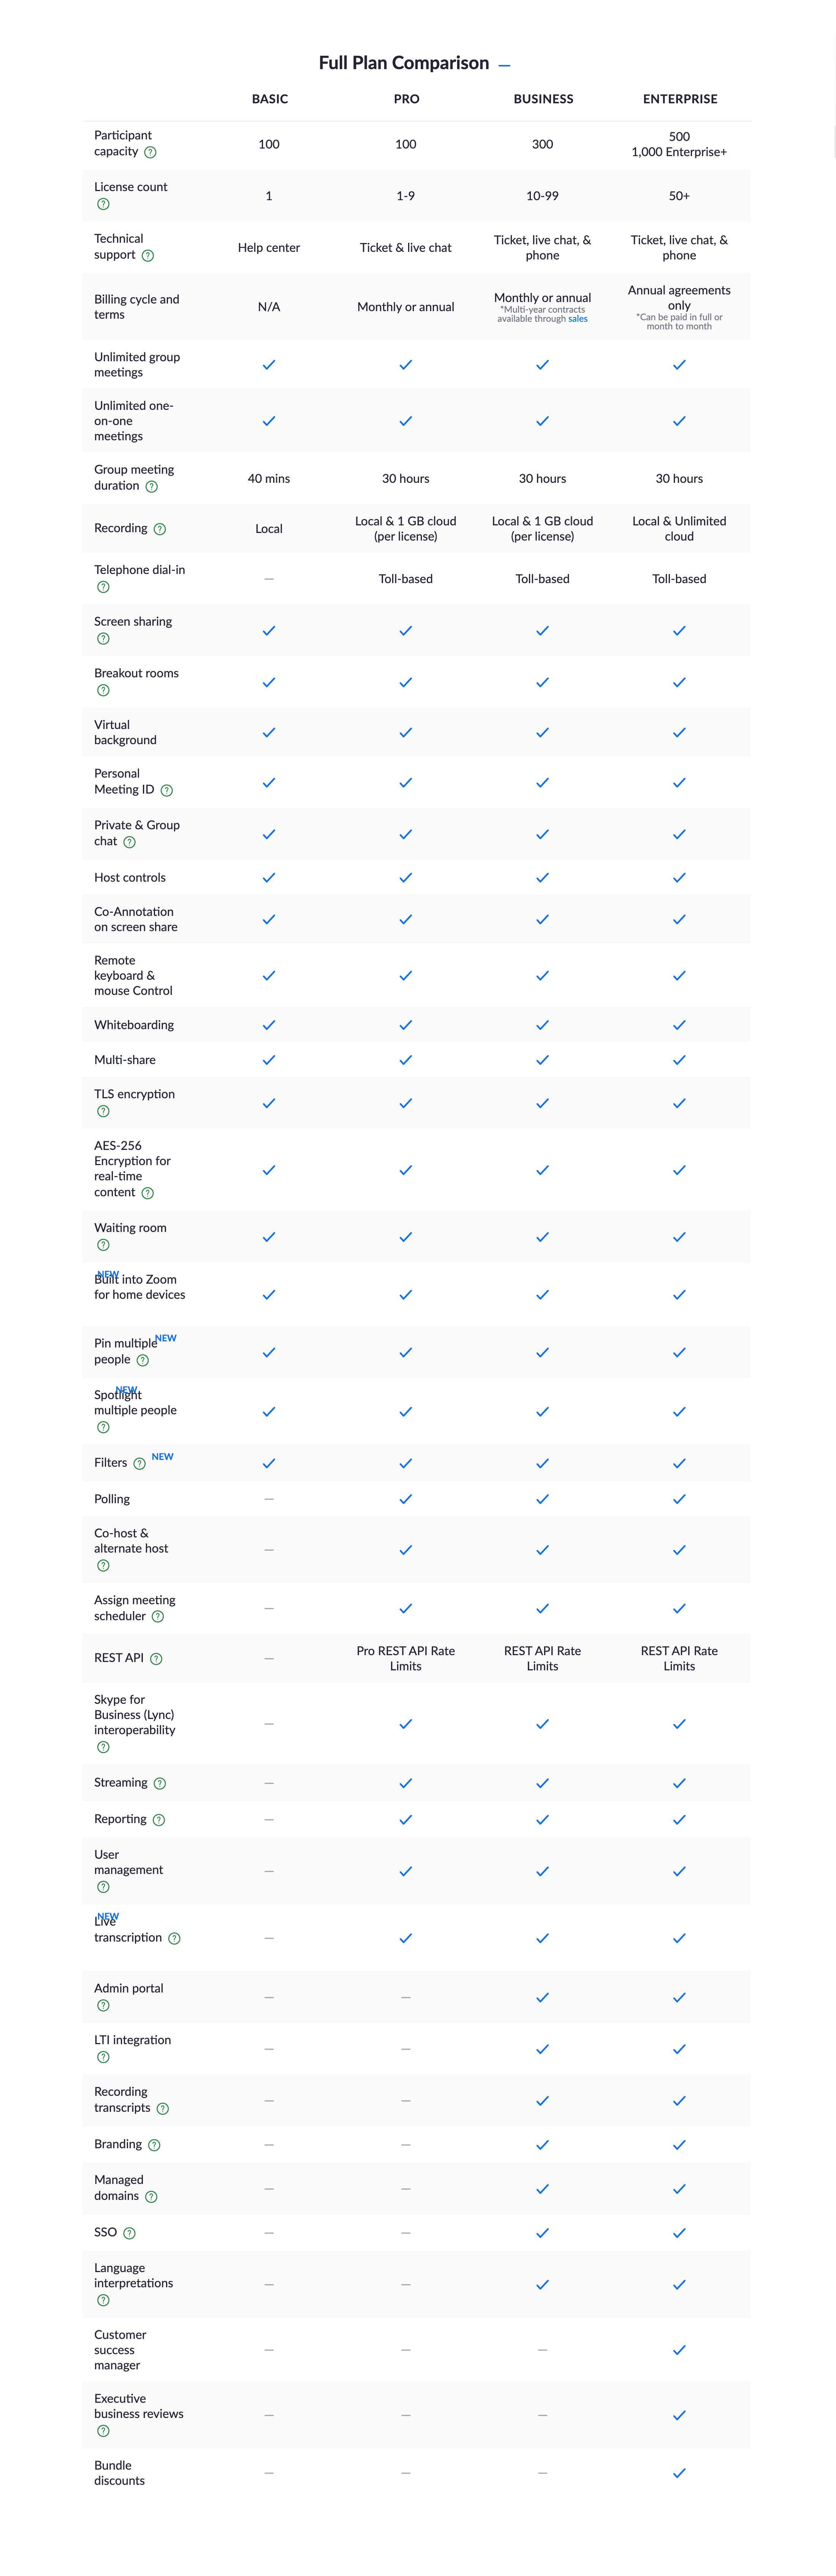Screen dimensions: 836x2576
Task: Click help icon next to Recording
Action: coord(160,529)
